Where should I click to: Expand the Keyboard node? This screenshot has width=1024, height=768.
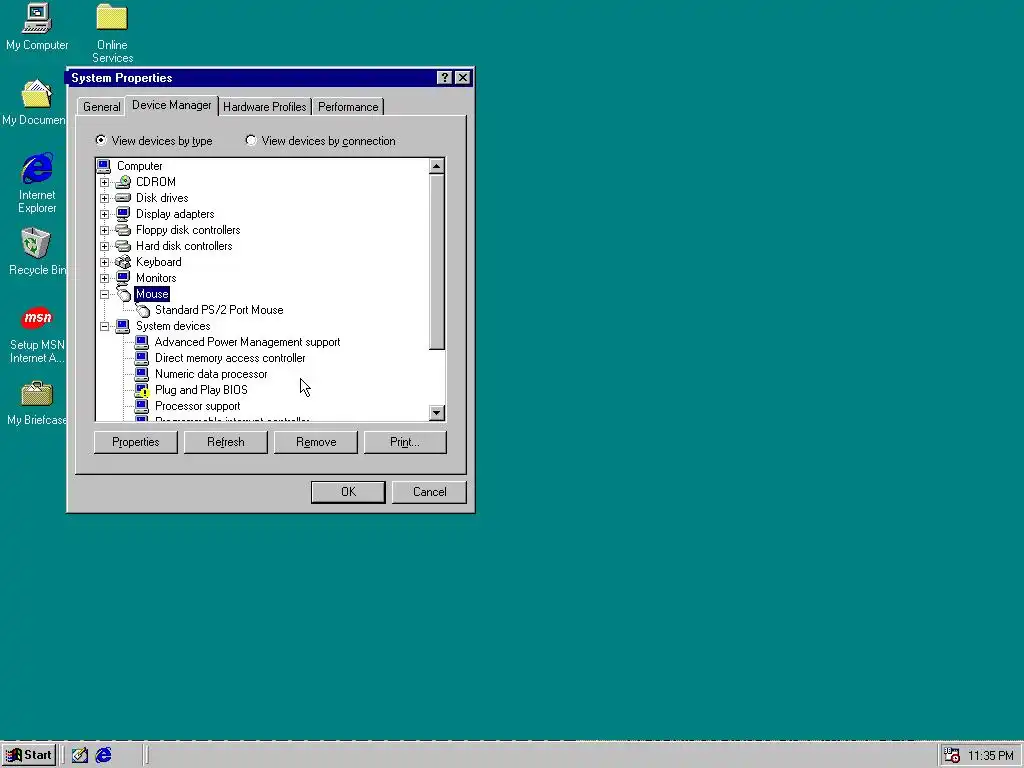[104, 262]
